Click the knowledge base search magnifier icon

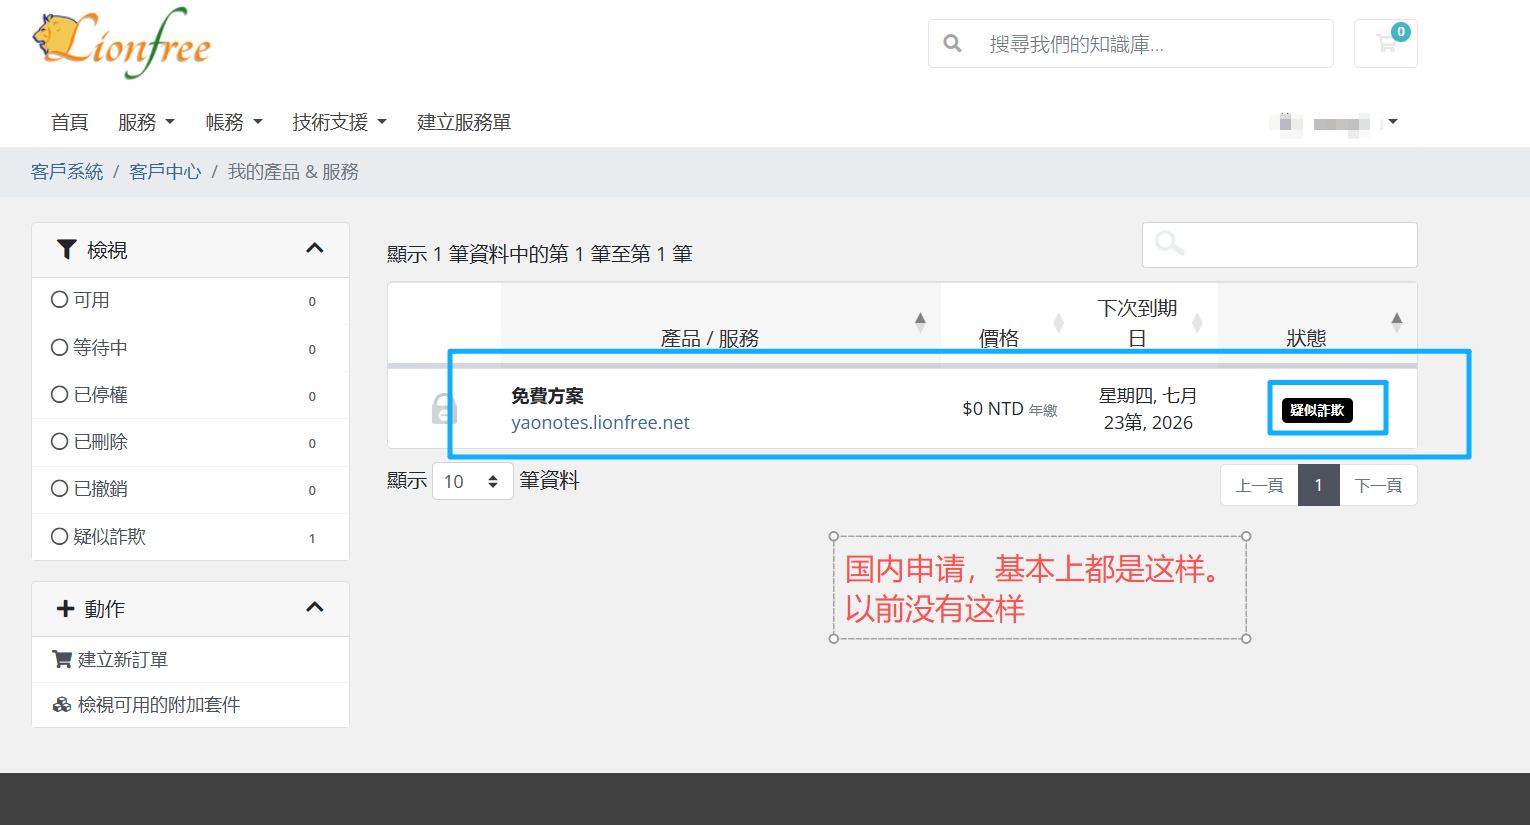(x=952, y=44)
